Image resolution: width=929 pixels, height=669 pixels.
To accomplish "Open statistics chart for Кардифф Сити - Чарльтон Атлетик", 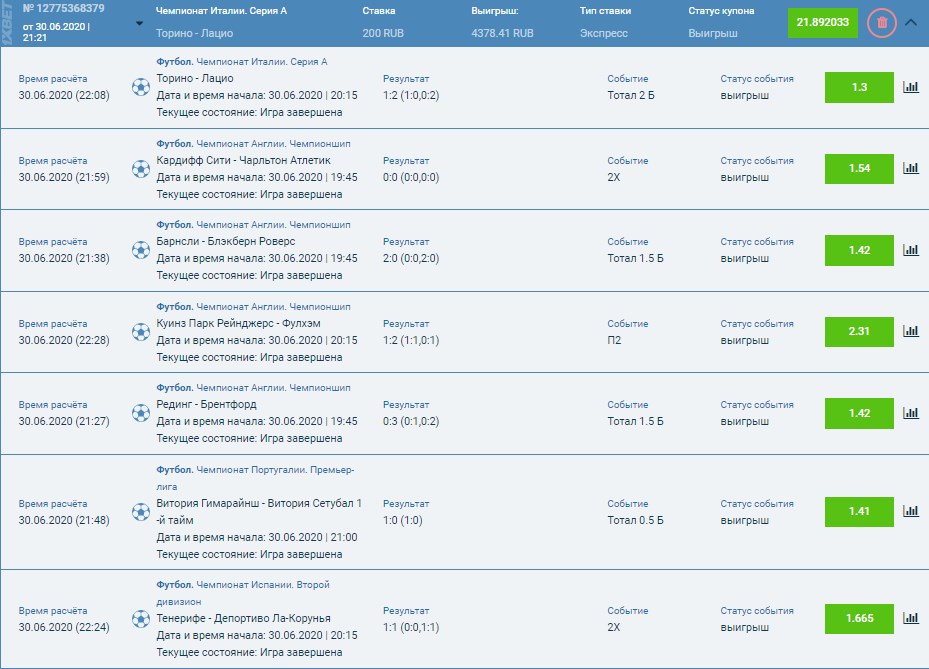I will (x=911, y=168).
